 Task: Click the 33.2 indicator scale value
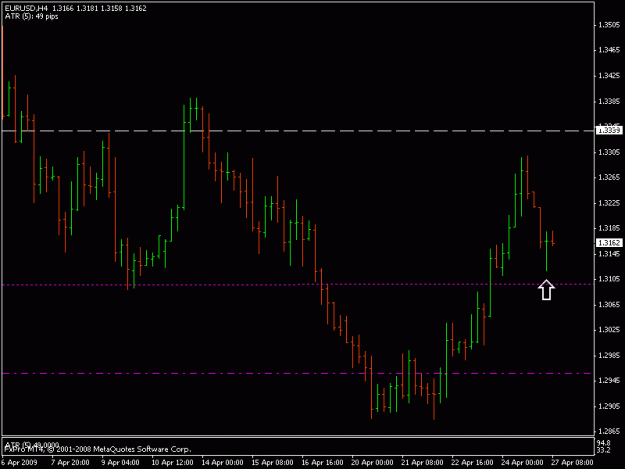tap(603, 450)
